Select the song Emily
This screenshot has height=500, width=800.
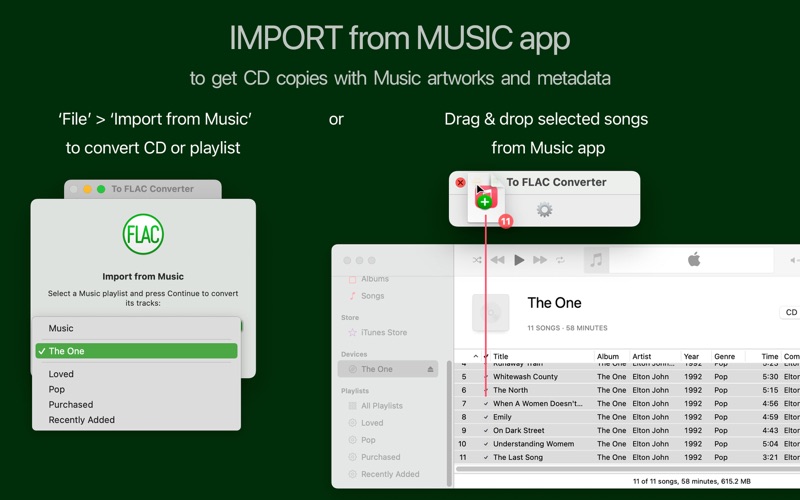[502, 417]
